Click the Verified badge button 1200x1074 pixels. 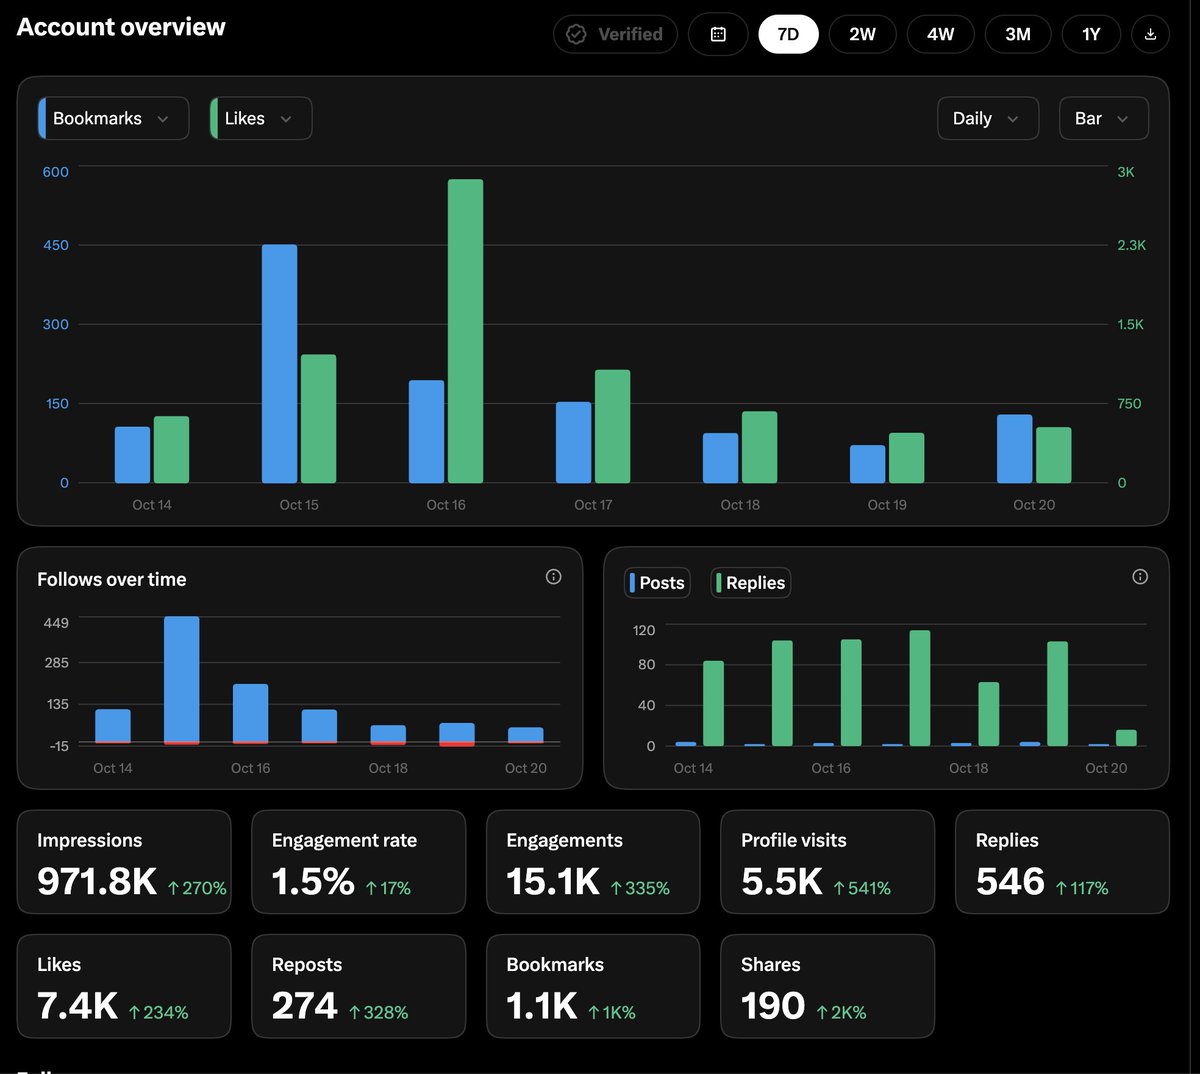[x=615, y=34]
